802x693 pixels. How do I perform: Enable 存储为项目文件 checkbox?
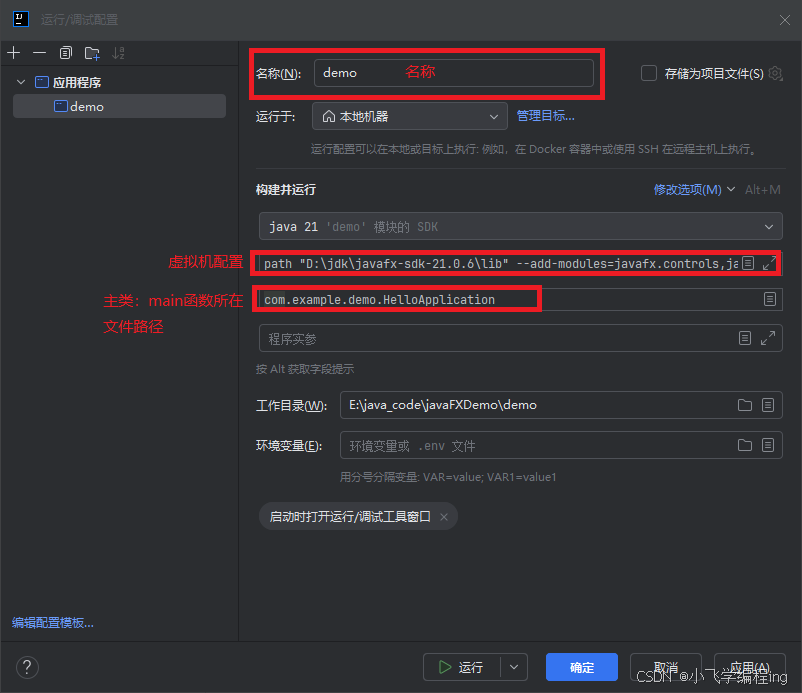649,73
